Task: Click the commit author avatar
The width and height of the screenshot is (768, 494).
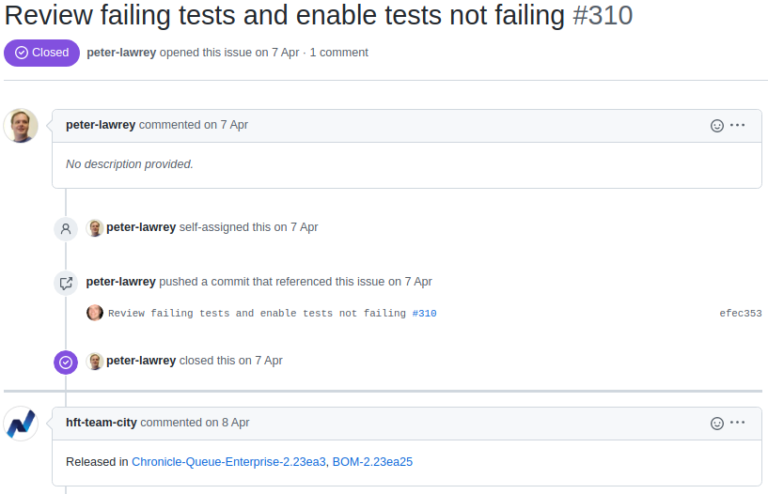Action: click(x=95, y=312)
